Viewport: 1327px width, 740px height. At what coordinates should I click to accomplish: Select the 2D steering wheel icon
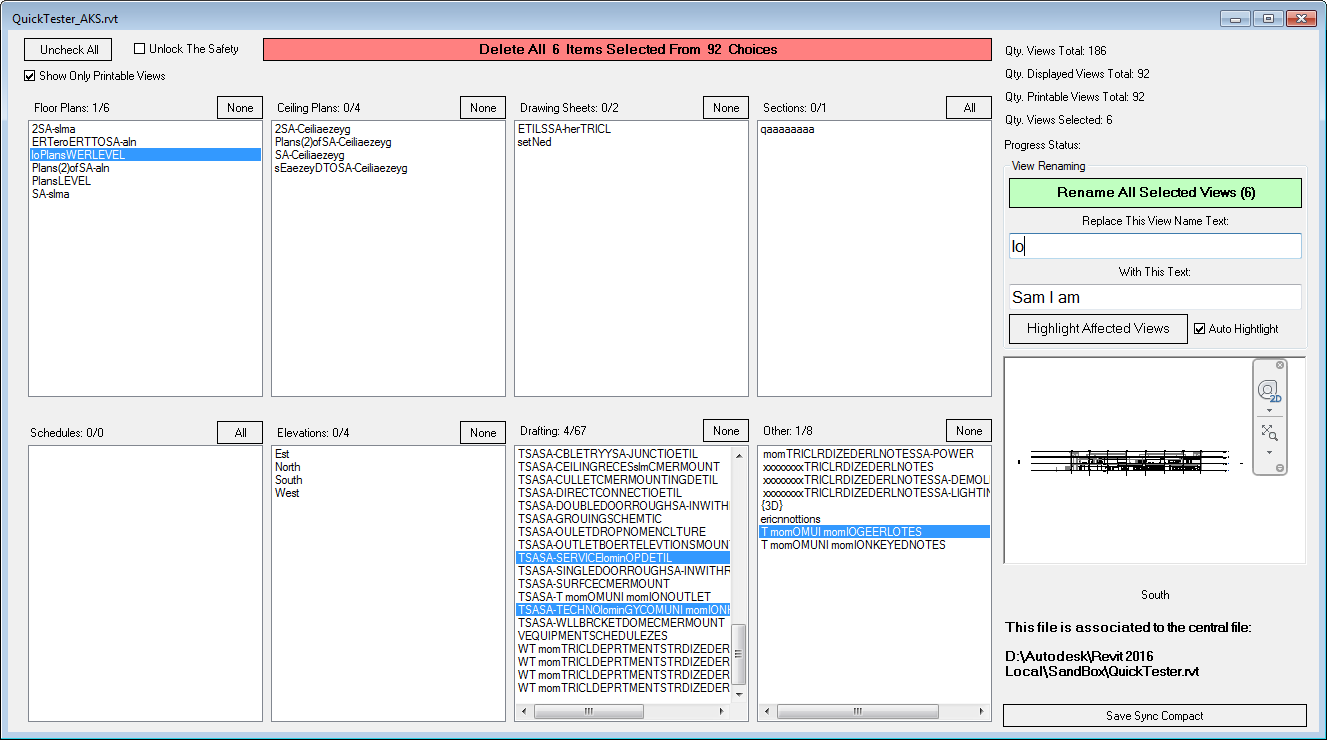(x=1268, y=390)
